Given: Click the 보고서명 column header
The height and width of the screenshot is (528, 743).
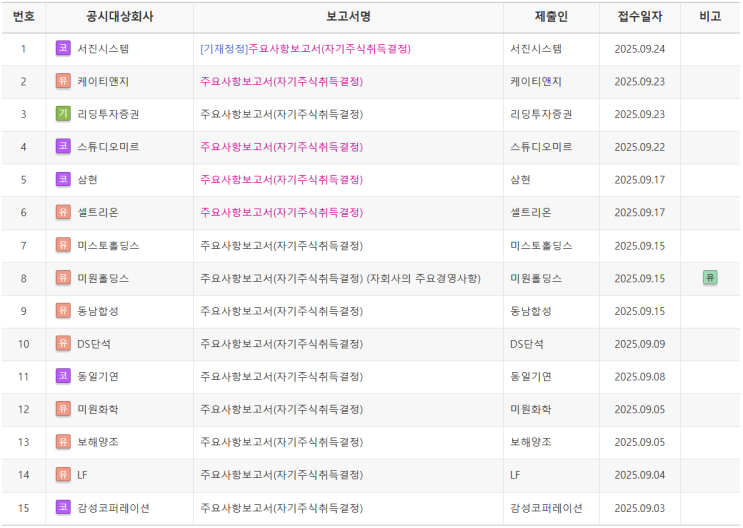Looking at the screenshot, I should coord(348,17).
